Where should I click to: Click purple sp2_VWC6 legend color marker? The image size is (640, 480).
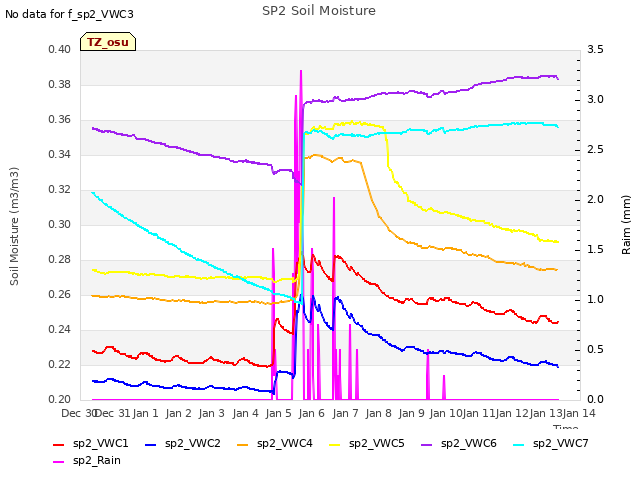click(x=427, y=444)
